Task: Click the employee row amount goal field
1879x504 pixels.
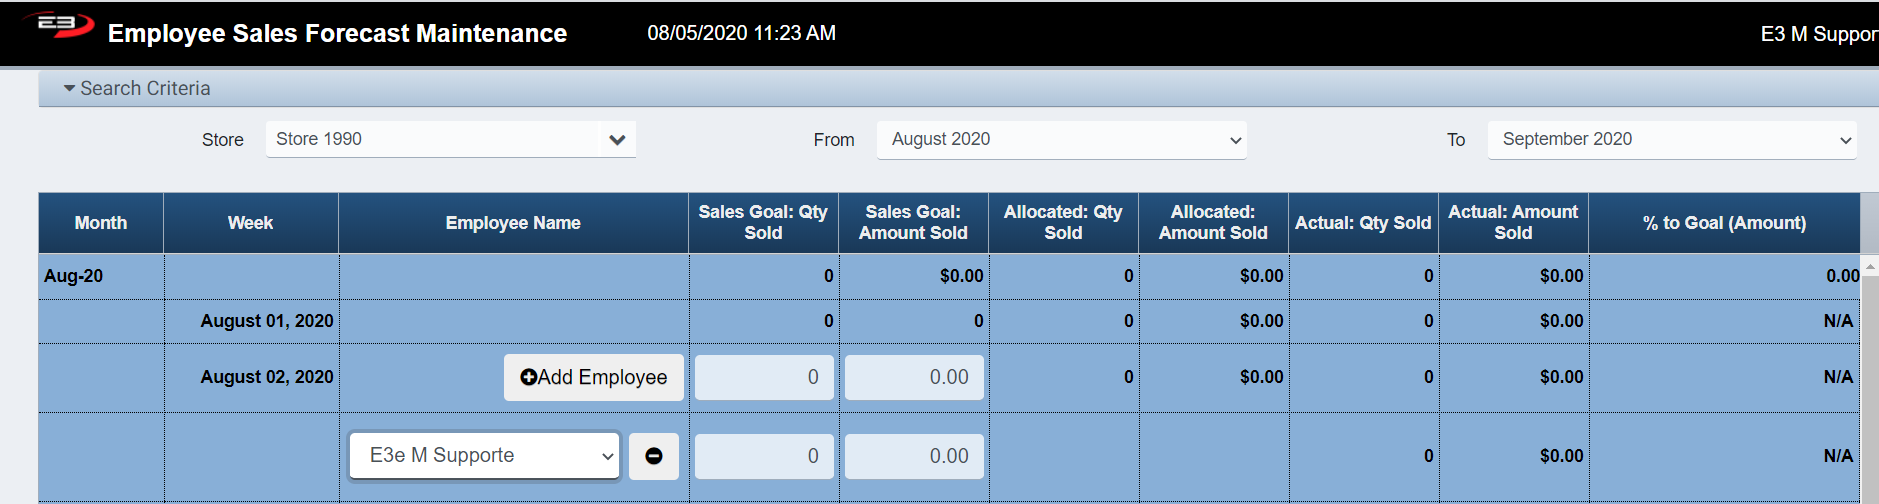Action: (914, 456)
